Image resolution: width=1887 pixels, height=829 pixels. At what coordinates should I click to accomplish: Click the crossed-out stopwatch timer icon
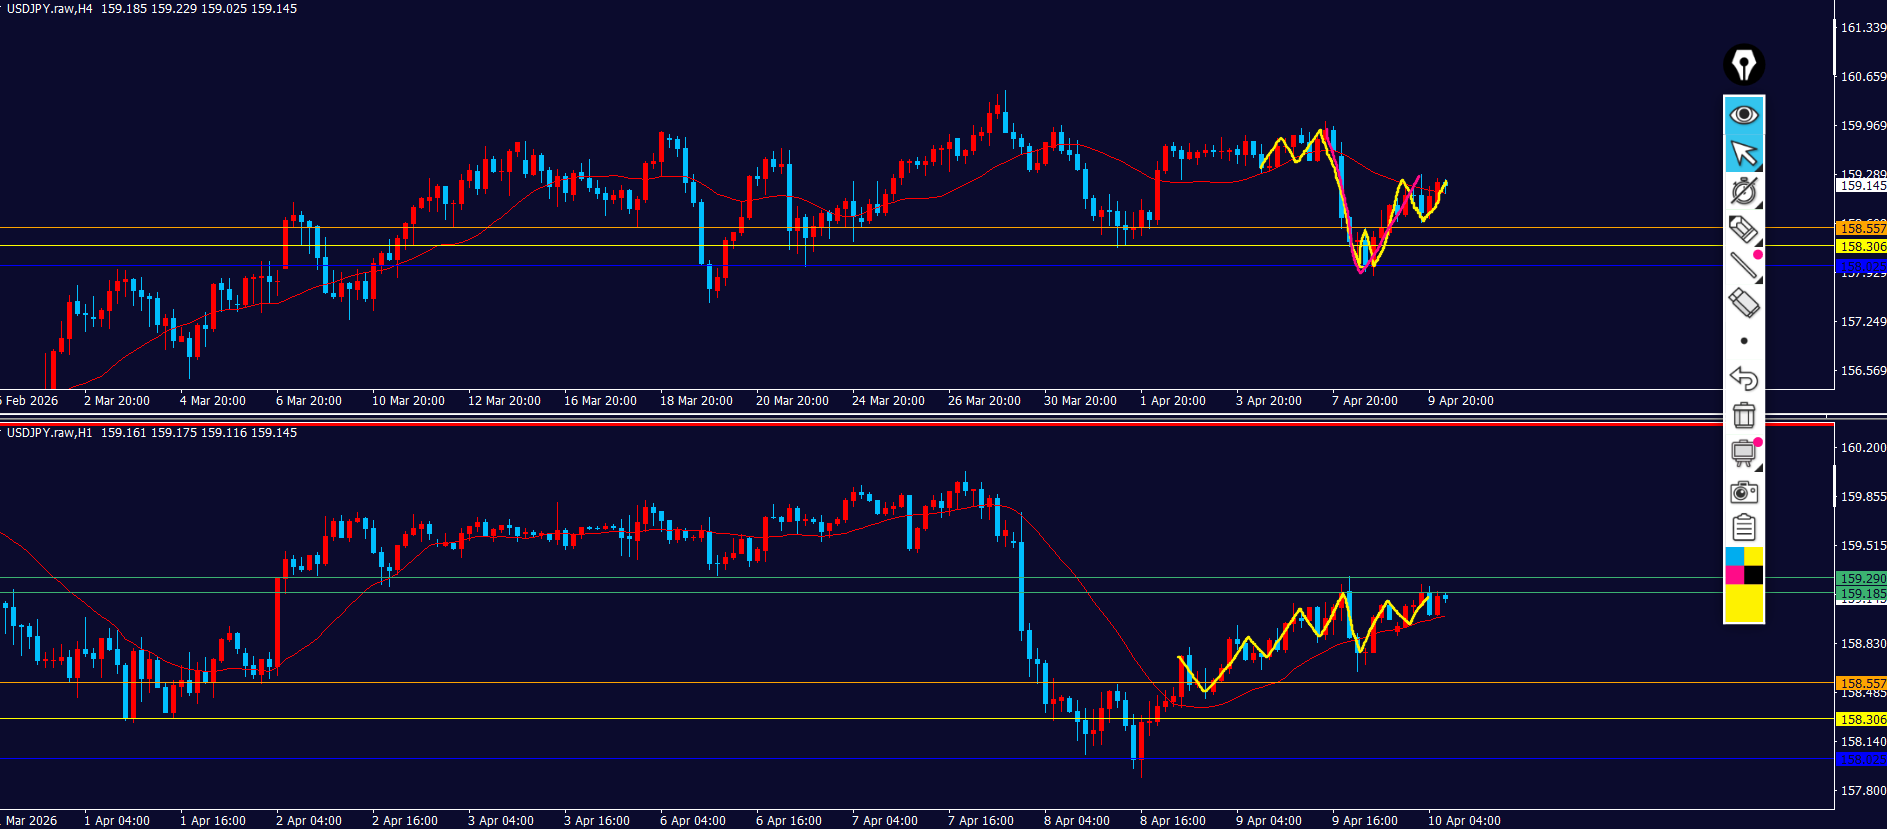click(1743, 191)
